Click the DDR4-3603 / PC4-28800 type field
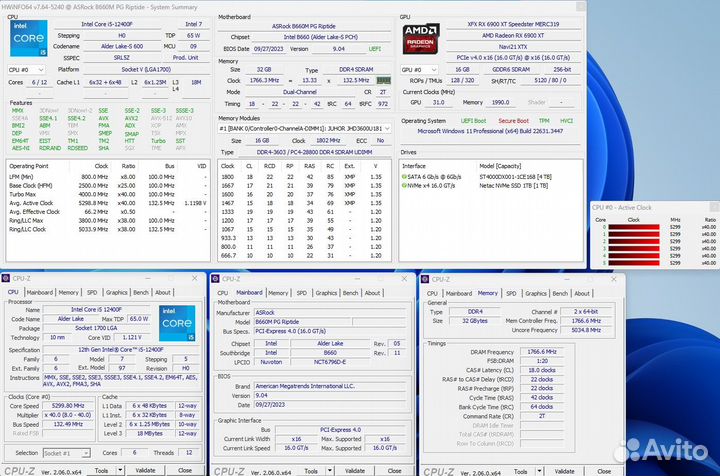Viewport: 720px width, 476px height. click(x=314, y=152)
